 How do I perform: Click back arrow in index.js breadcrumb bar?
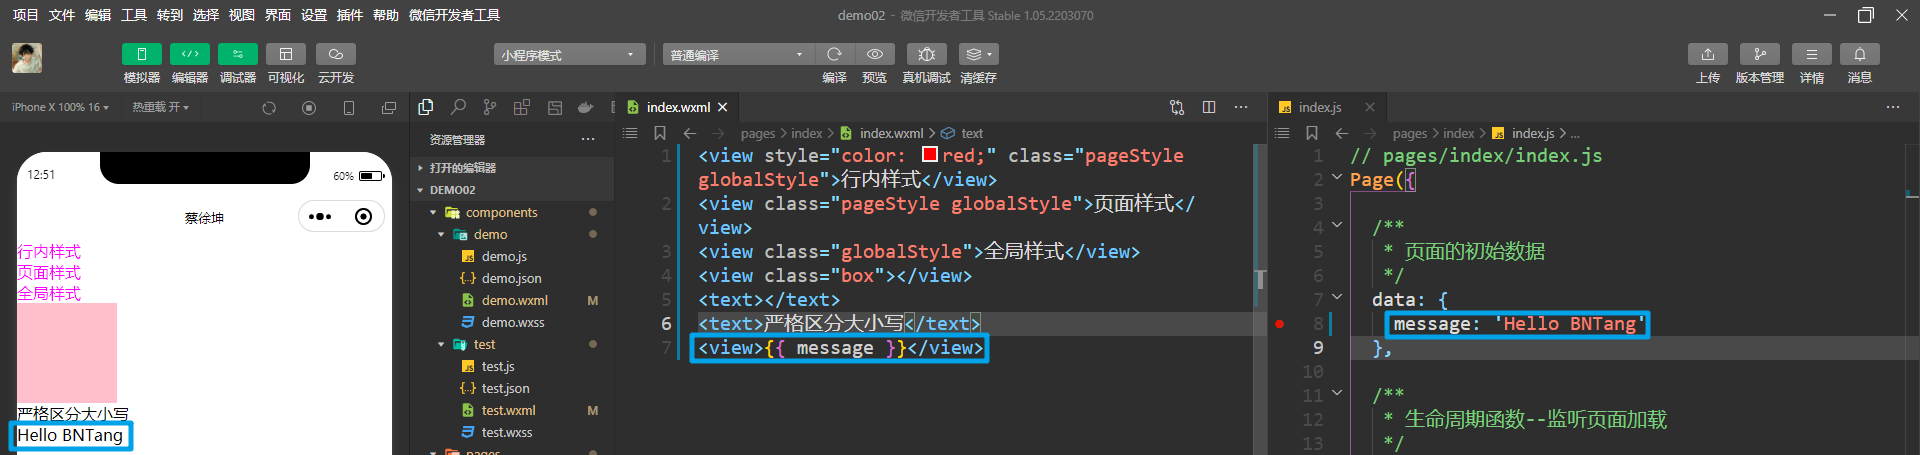click(x=1342, y=133)
